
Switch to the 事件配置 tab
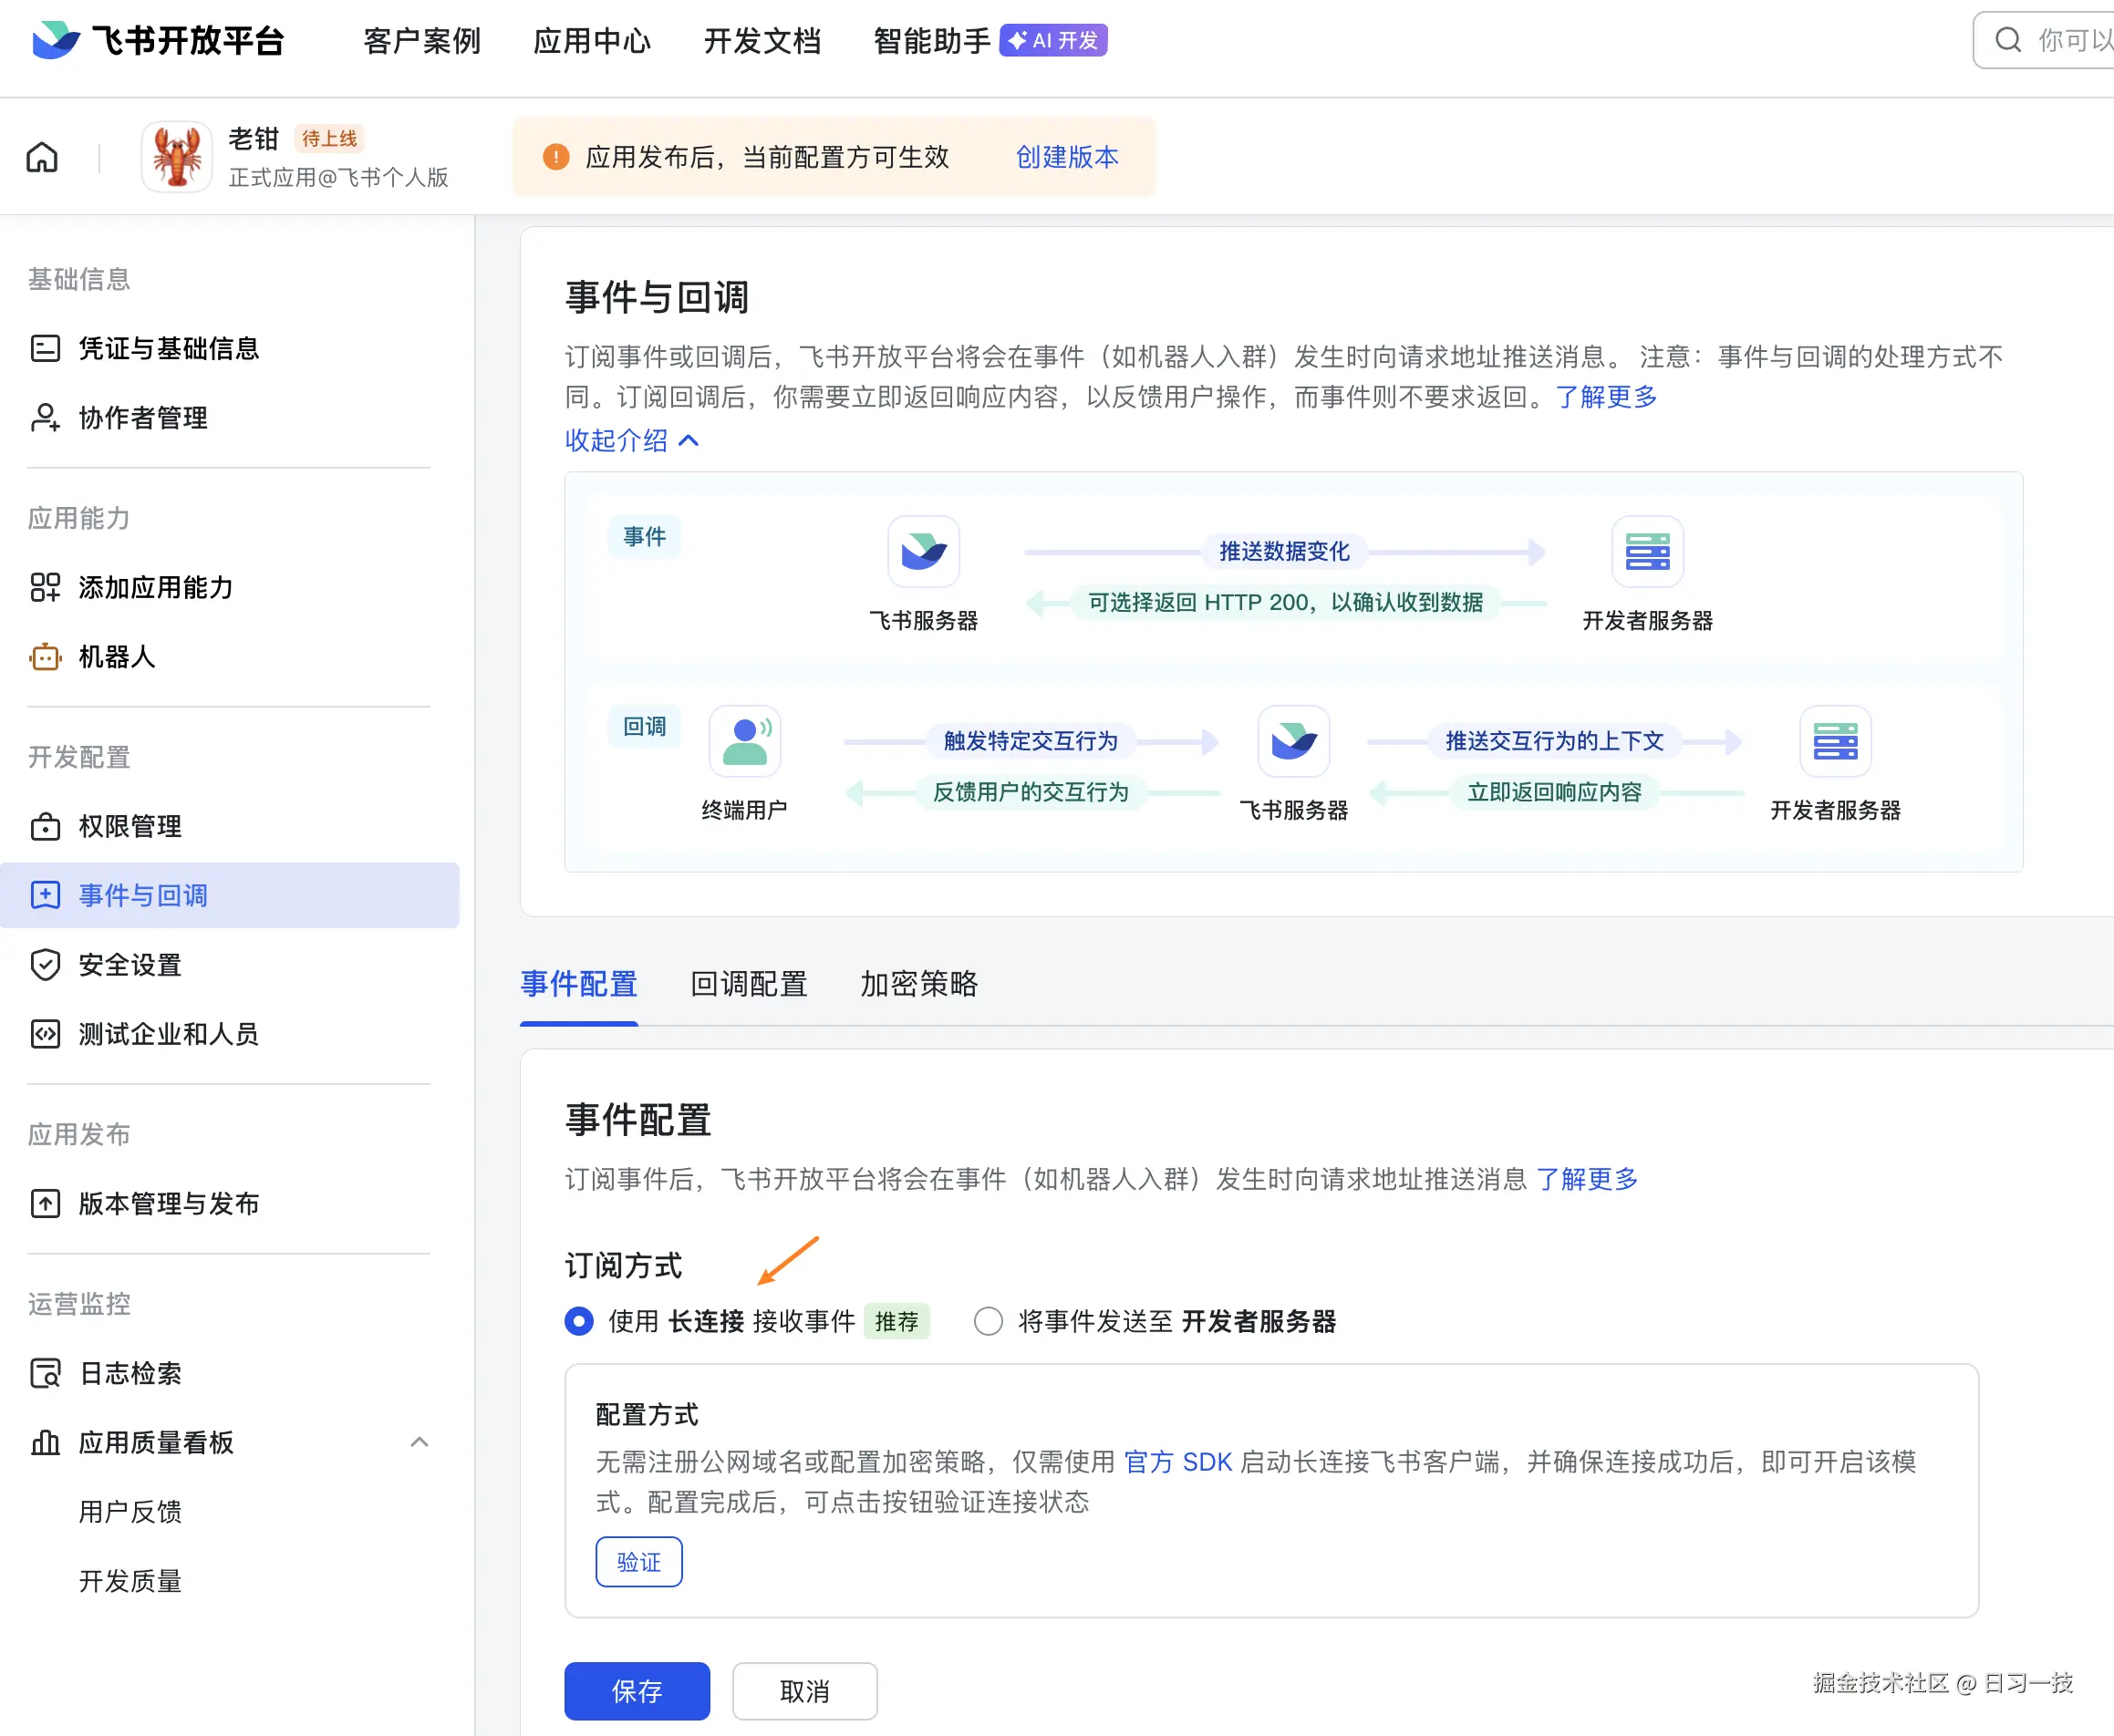579,984
